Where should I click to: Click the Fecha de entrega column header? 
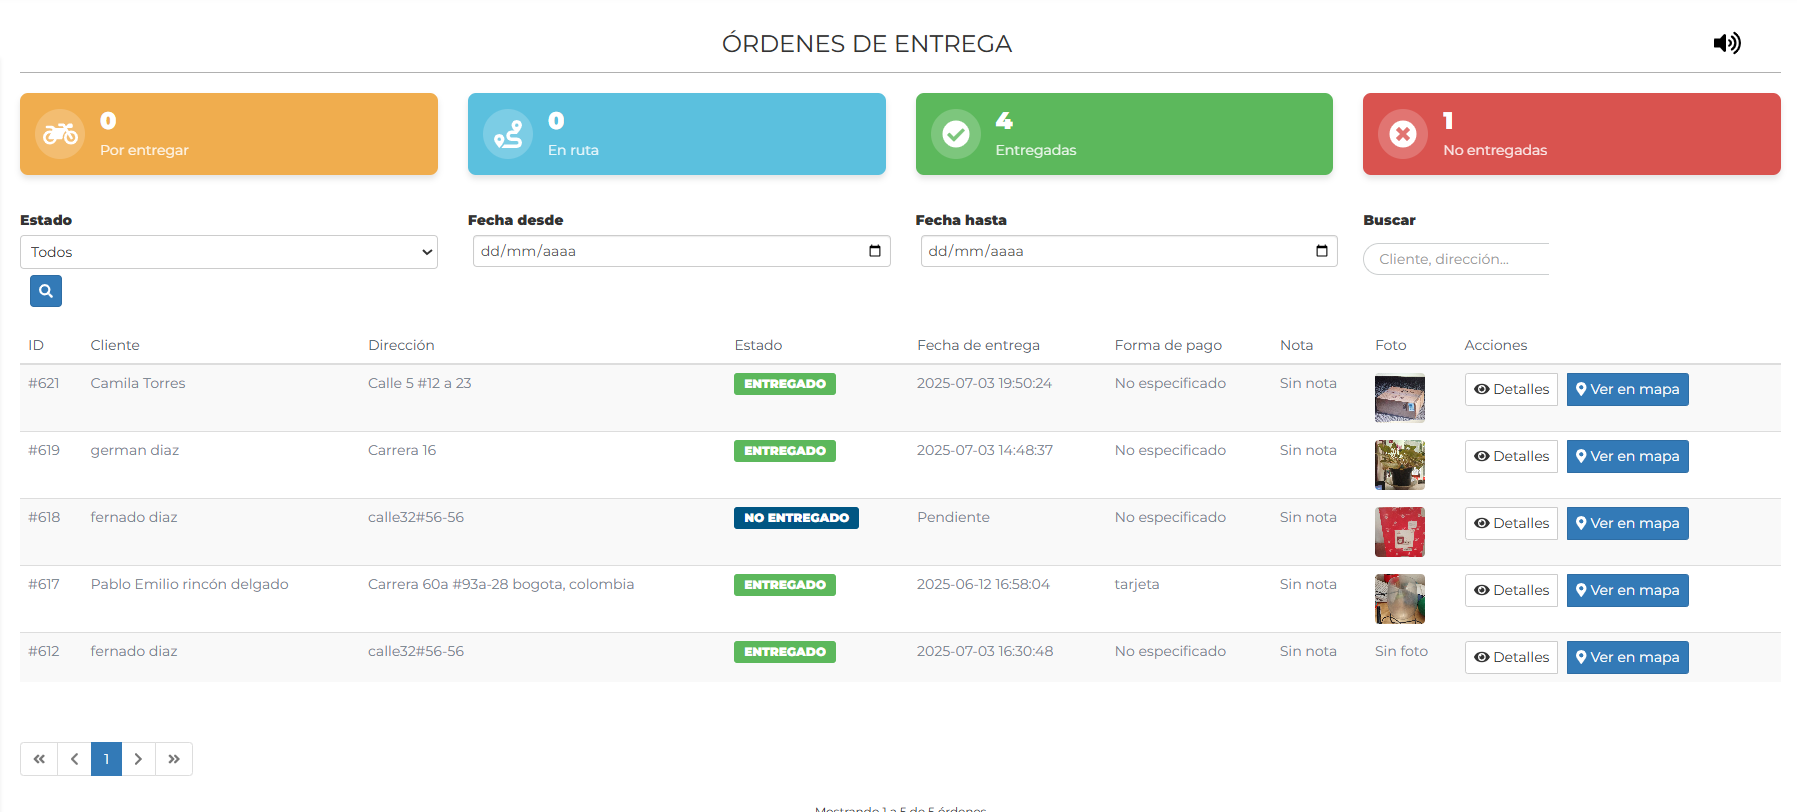(x=978, y=345)
